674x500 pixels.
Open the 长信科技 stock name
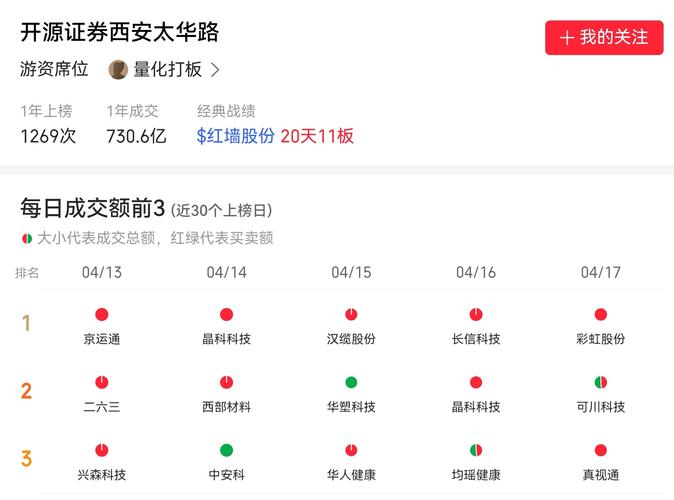[x=476, y=339]
